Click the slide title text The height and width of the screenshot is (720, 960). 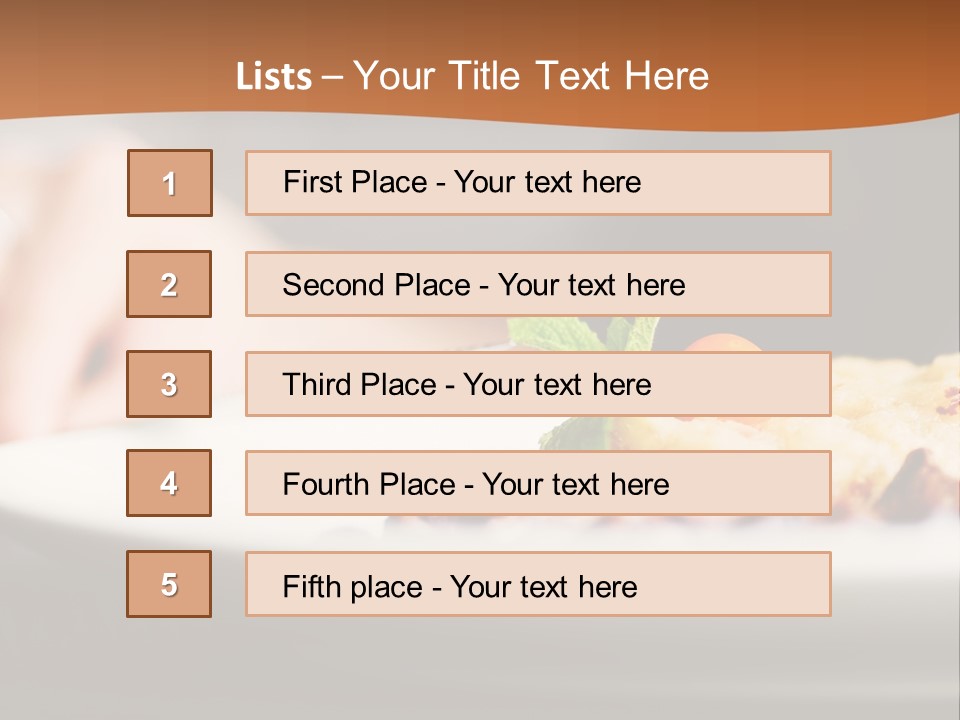pos(472,76)
